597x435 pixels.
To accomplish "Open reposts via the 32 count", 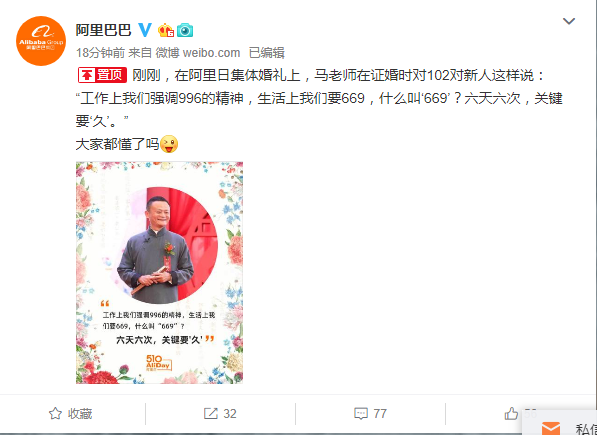I will [x=230, y=414].
